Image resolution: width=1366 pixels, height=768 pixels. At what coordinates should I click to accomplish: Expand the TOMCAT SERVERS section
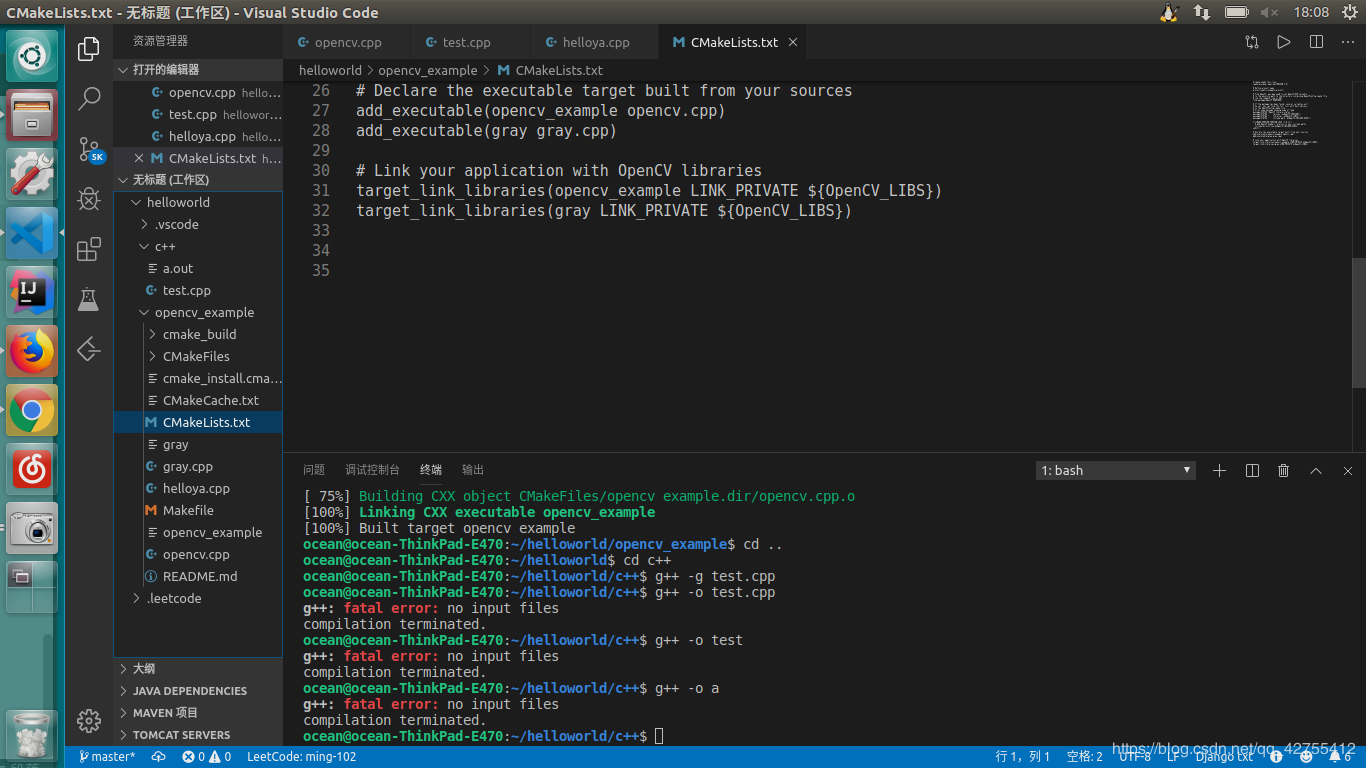point(198,735)
